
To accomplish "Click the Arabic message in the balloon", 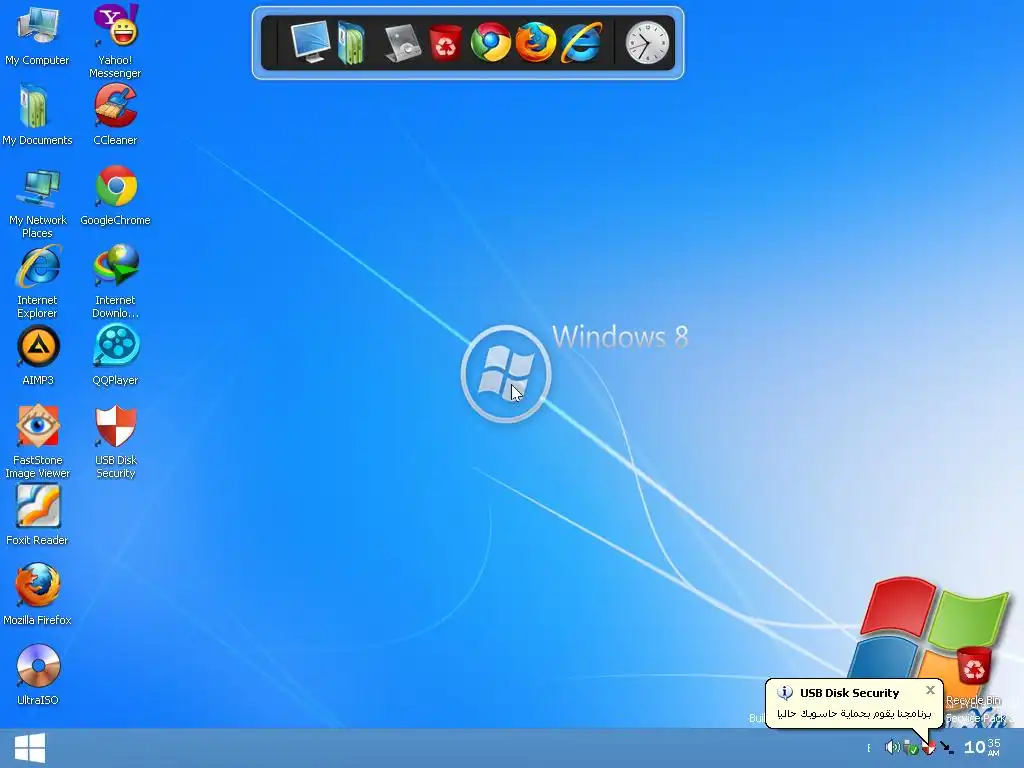I will tap(854, 713).
